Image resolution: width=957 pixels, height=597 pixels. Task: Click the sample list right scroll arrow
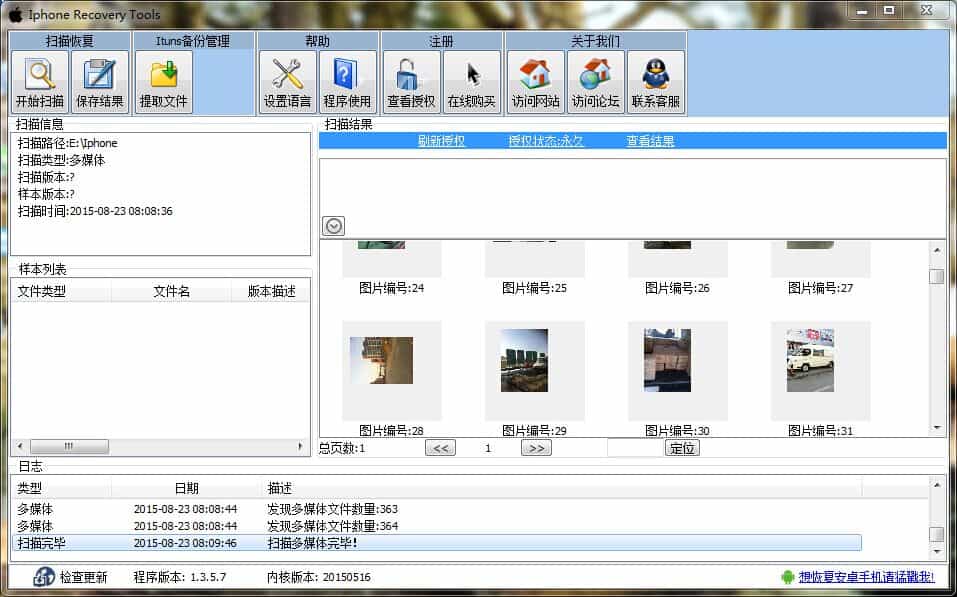coord(300,446)
